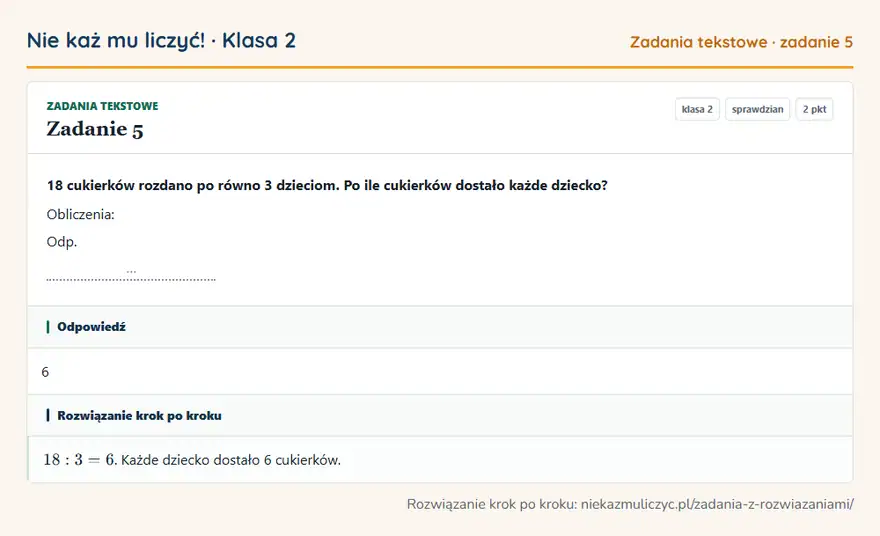Click the 'Obliczenia:' label
880x536 pixels.
[x=80, y=214]
